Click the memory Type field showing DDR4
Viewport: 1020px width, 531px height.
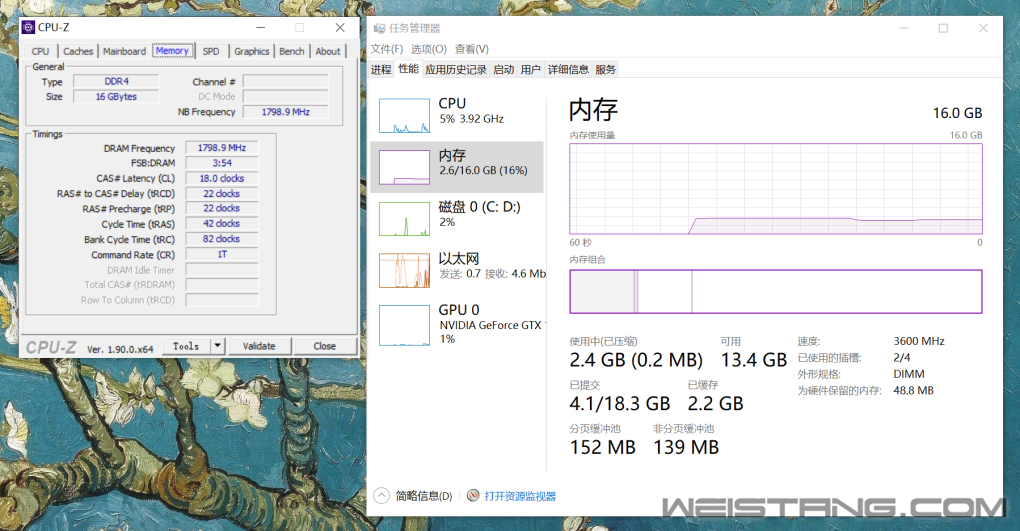[x=116, y=81]
